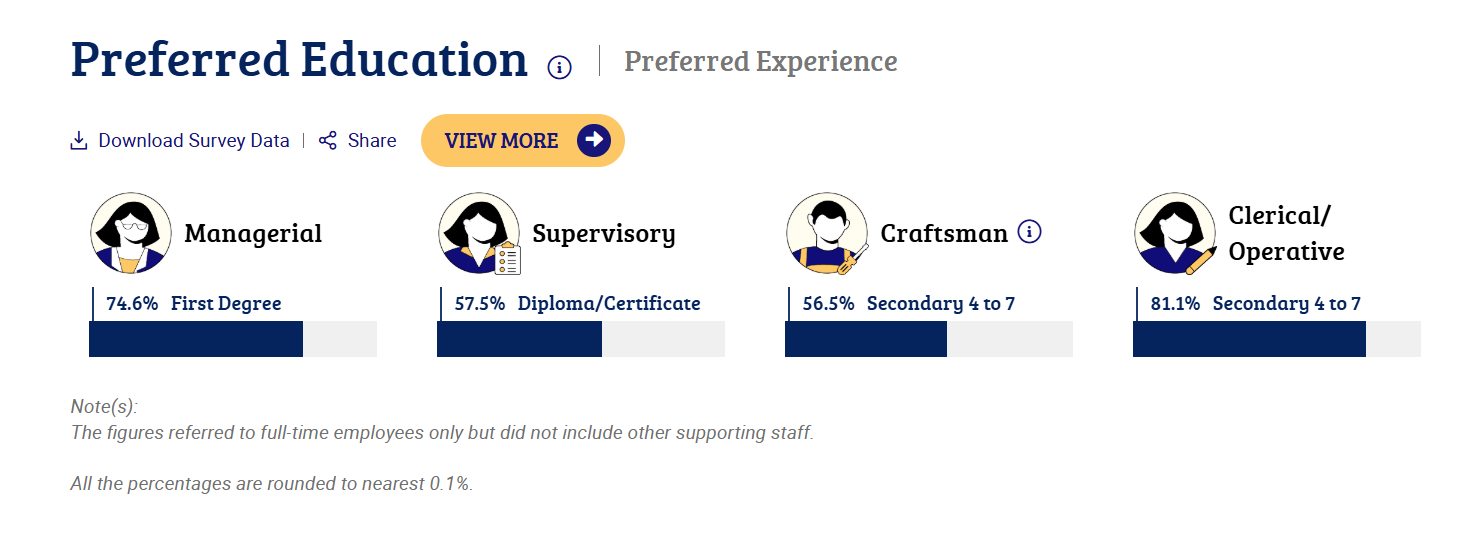This screenshot has height=546, width=1470.
Task: Switch to the Preferred Experience tab
Action: click(760, 61)
